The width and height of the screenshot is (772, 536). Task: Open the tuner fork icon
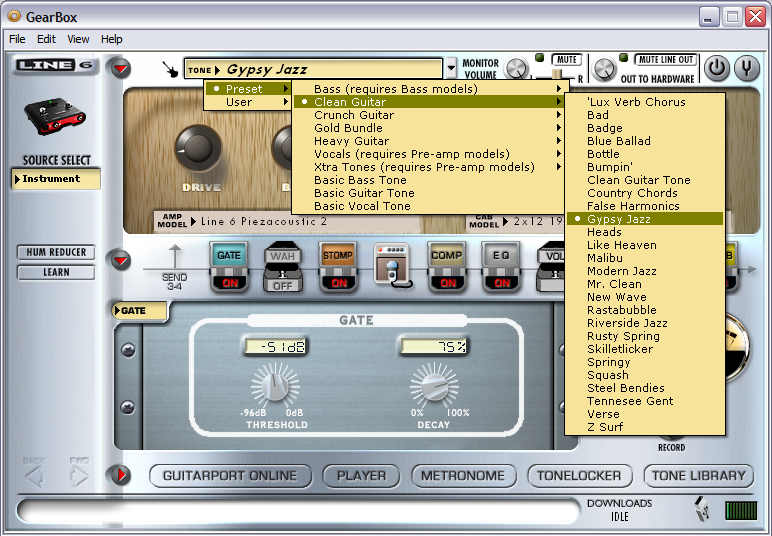pyautogui.click(x=746, y=68)
